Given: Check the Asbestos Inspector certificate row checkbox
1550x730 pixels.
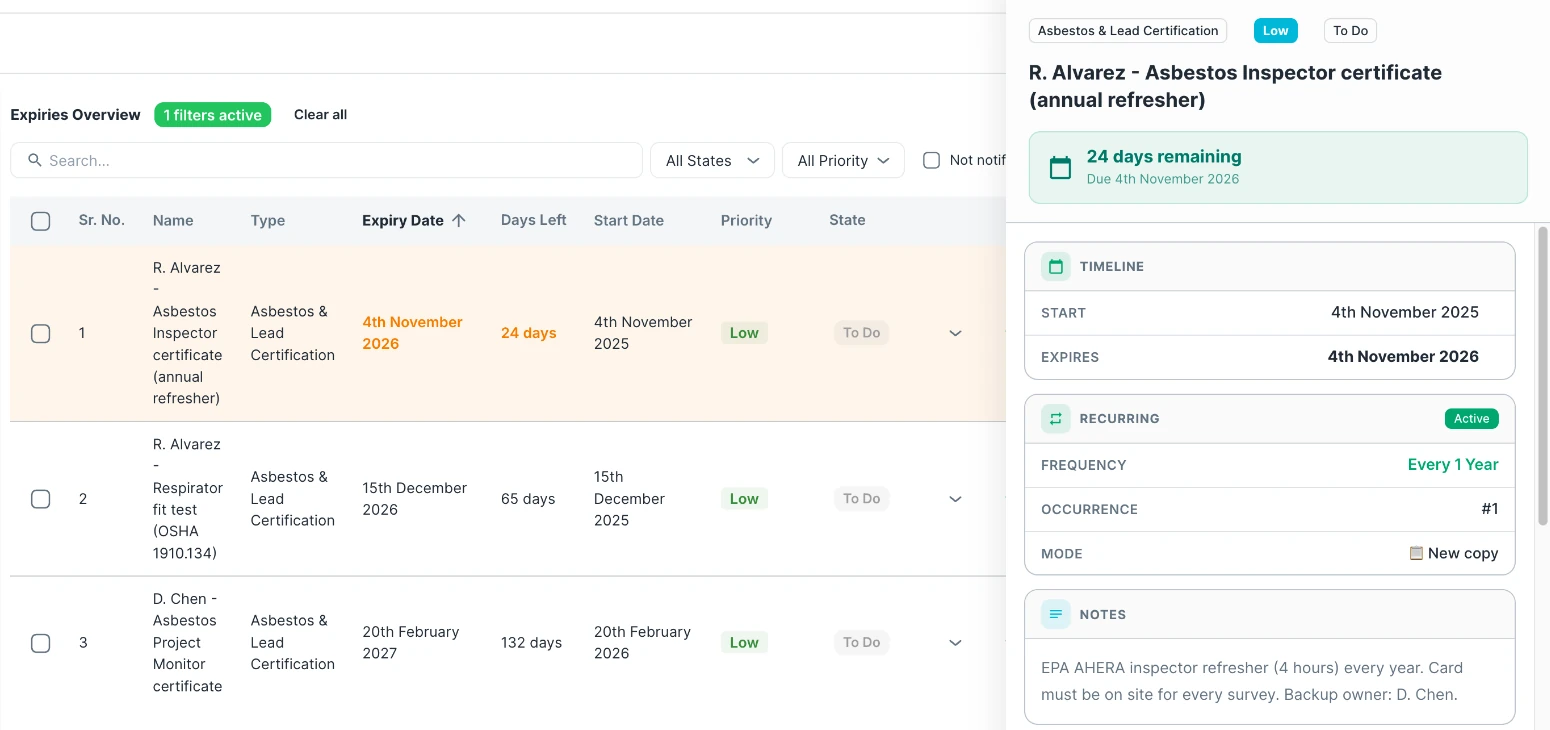Looking at the screenshot, I should 41,333.
